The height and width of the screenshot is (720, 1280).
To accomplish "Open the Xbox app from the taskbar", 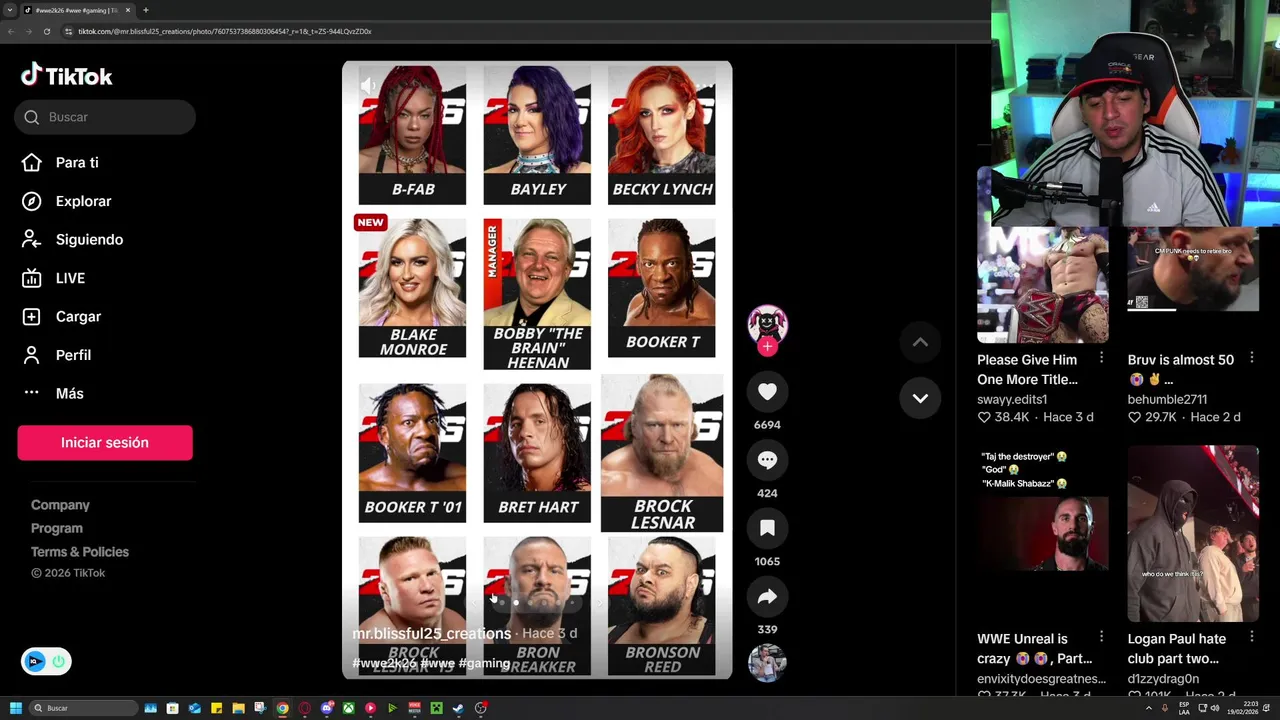I will tap(348, 708).
